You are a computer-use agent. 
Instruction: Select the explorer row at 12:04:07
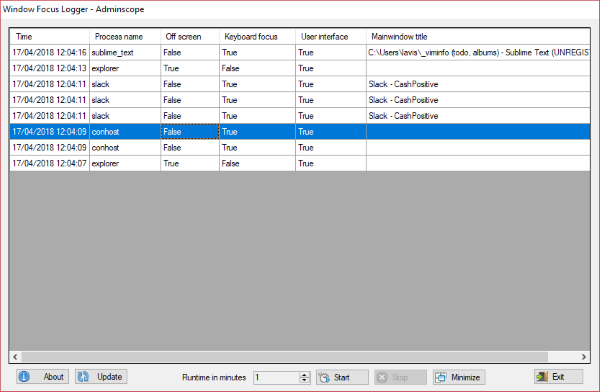click(x=300, y=163)
